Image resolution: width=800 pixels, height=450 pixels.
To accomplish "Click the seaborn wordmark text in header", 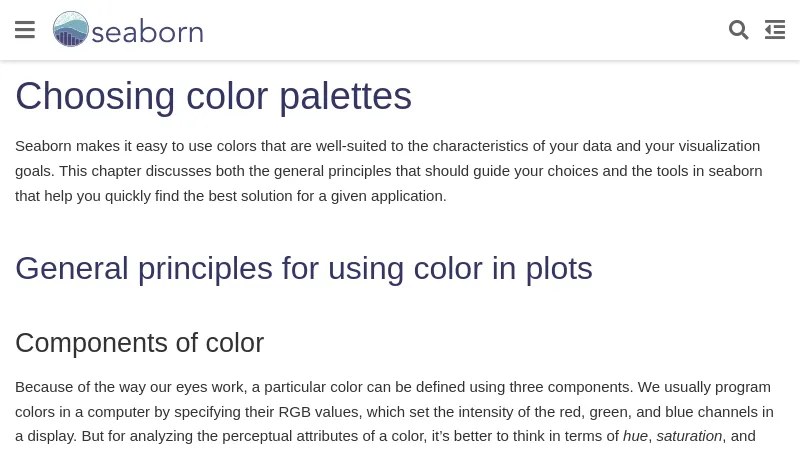I will [147, 32].
